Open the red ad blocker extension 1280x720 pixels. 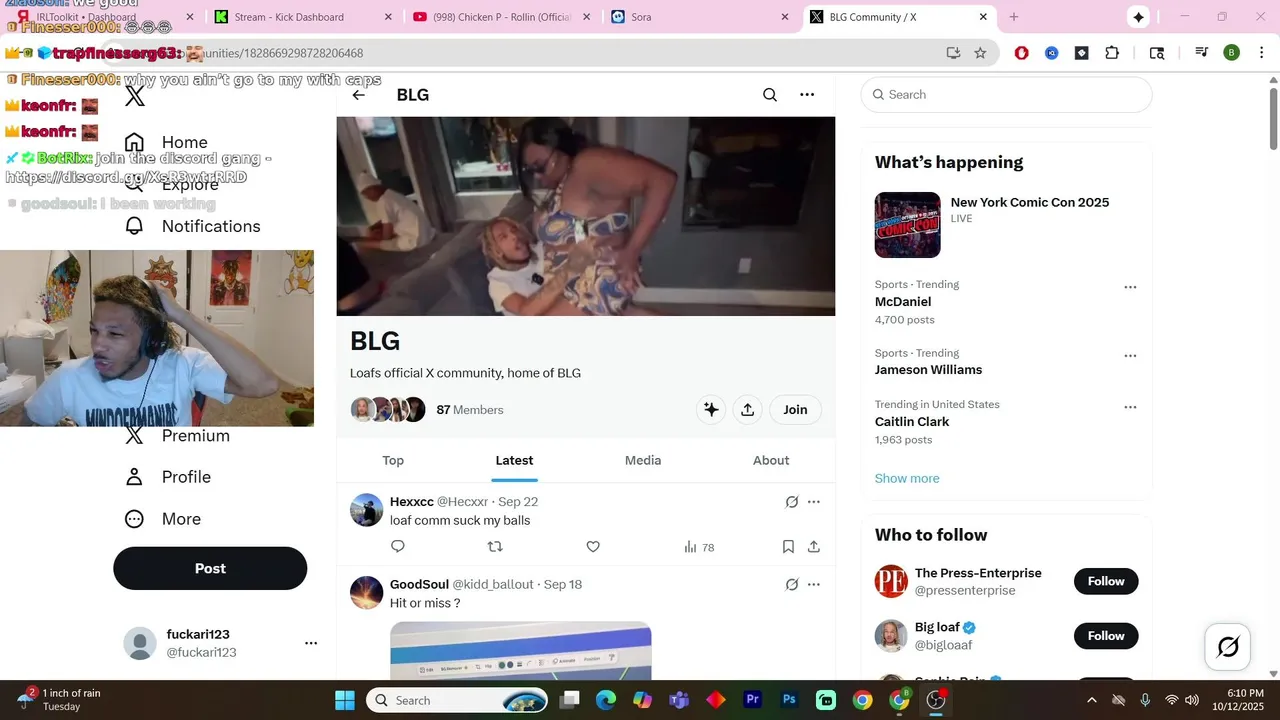[1021, 53]
